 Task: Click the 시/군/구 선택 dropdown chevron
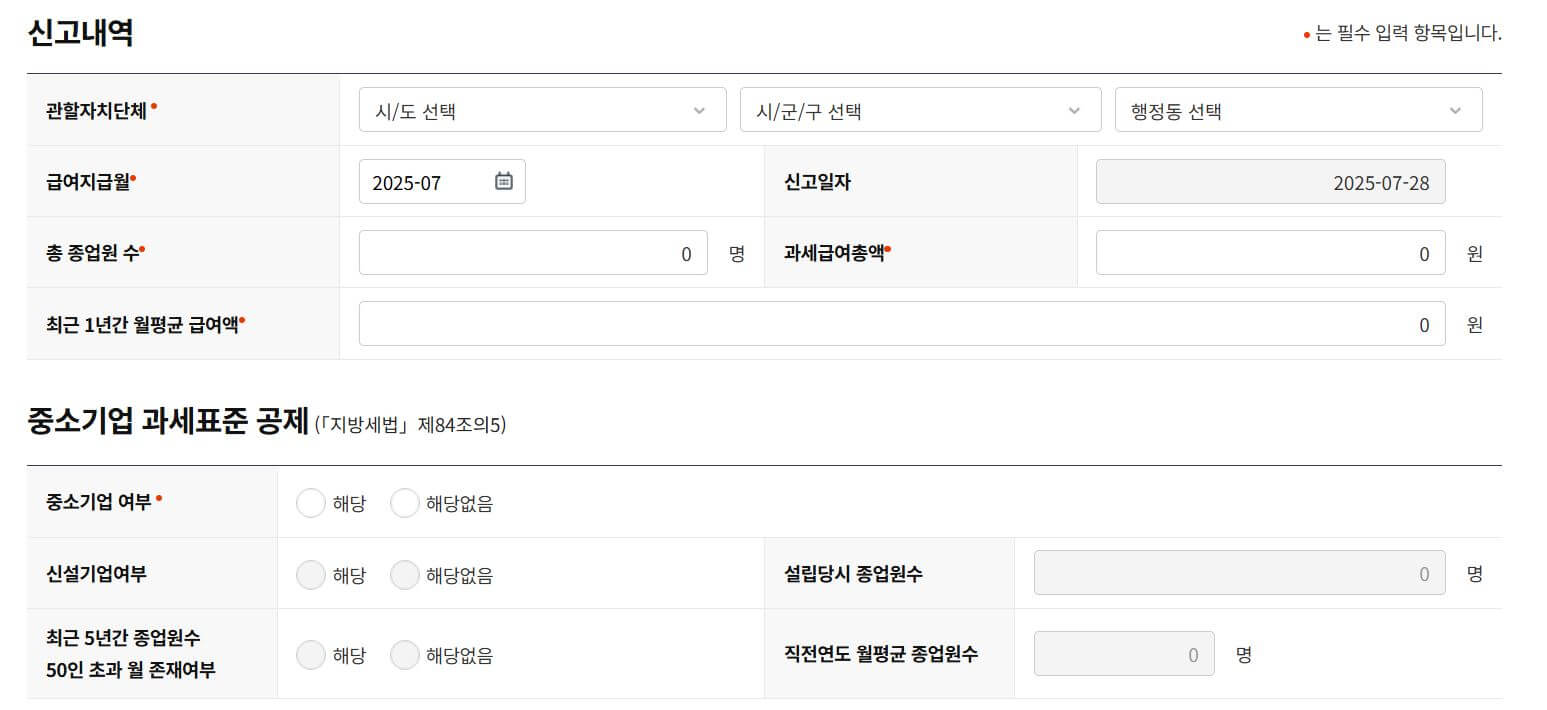coord(1076,109)
